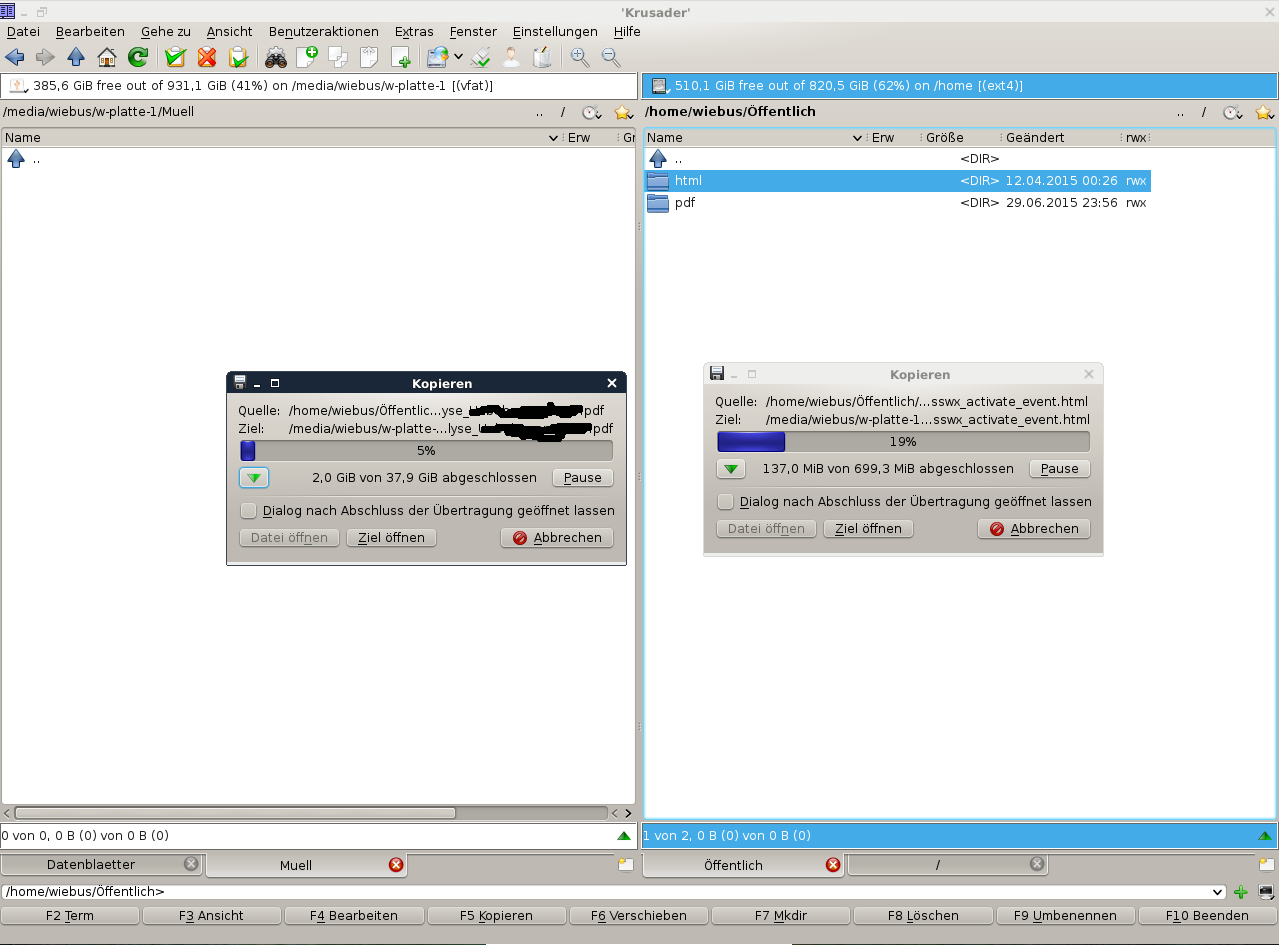The image size is (1279, 945).
Task: Click the F7 Mkdir function button
Action: pos(780,915)
